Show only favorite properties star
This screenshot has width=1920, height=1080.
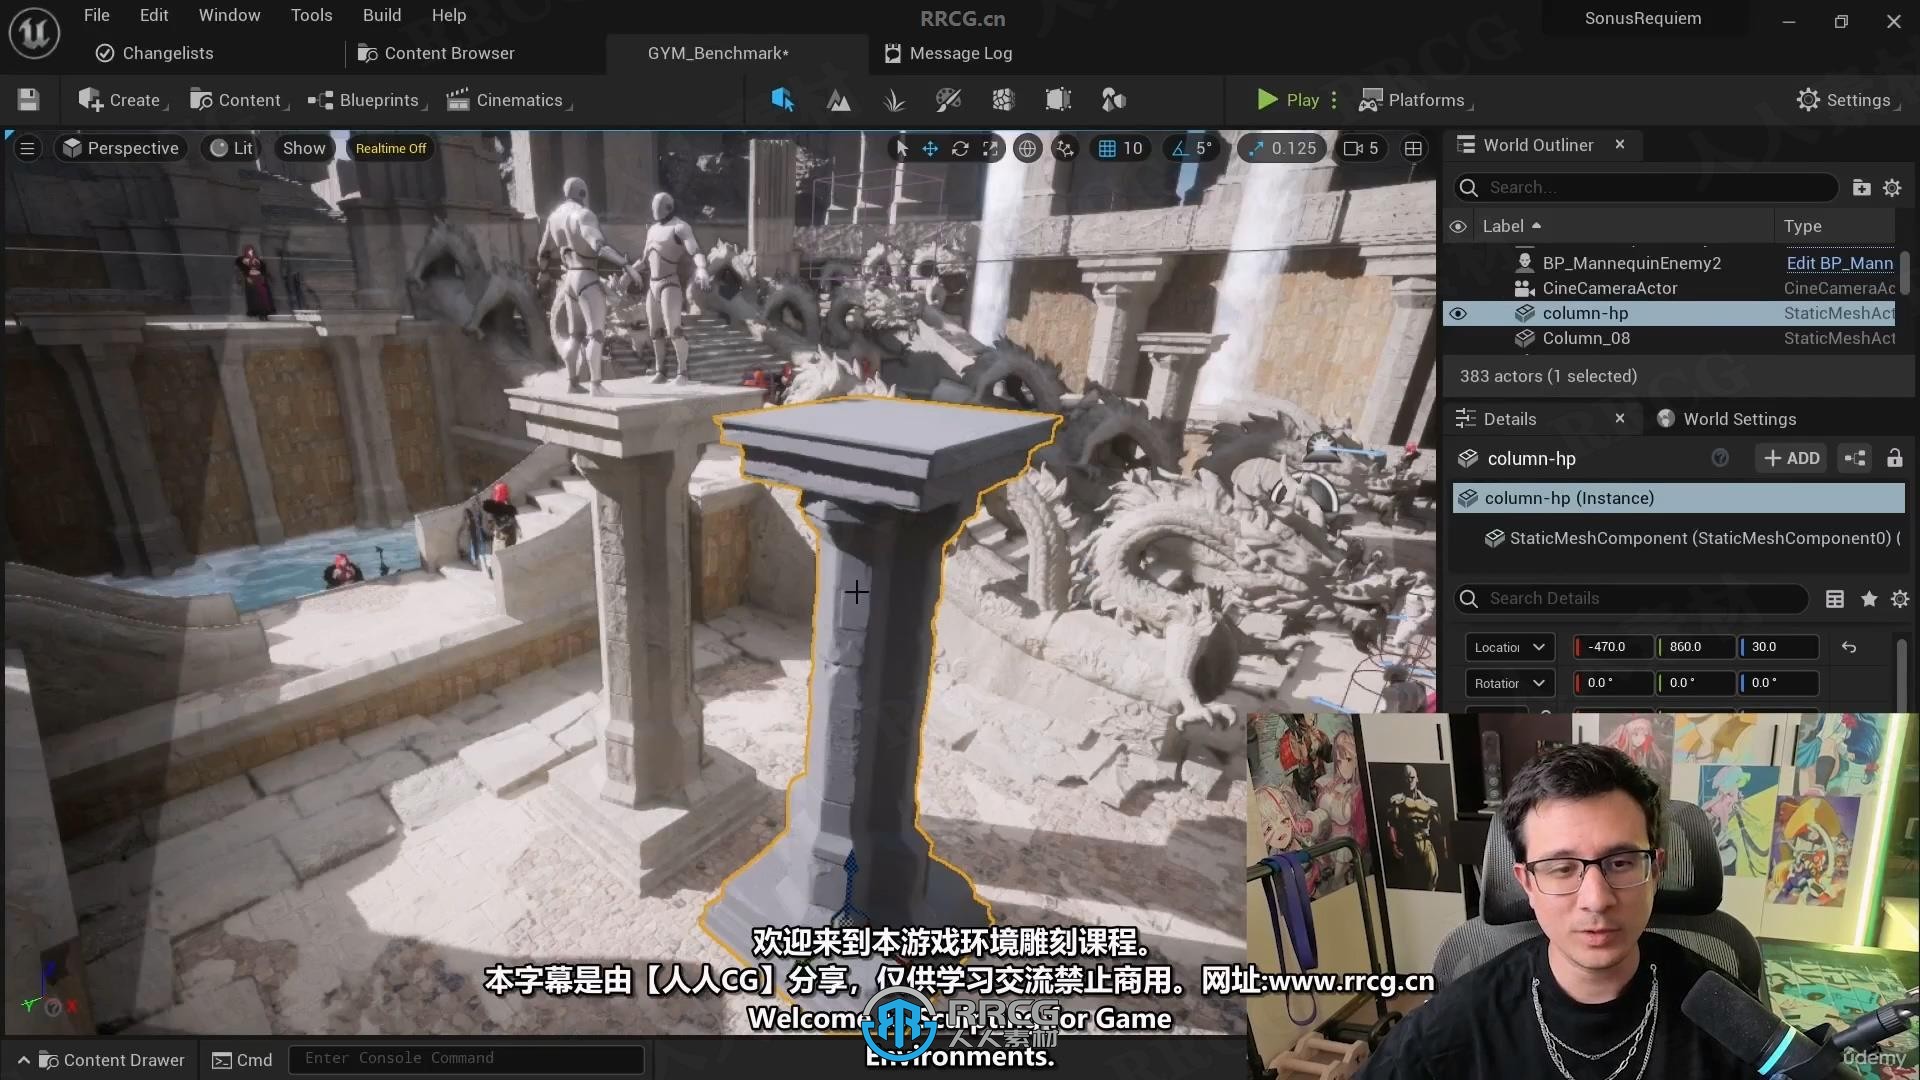(1869, 598)
